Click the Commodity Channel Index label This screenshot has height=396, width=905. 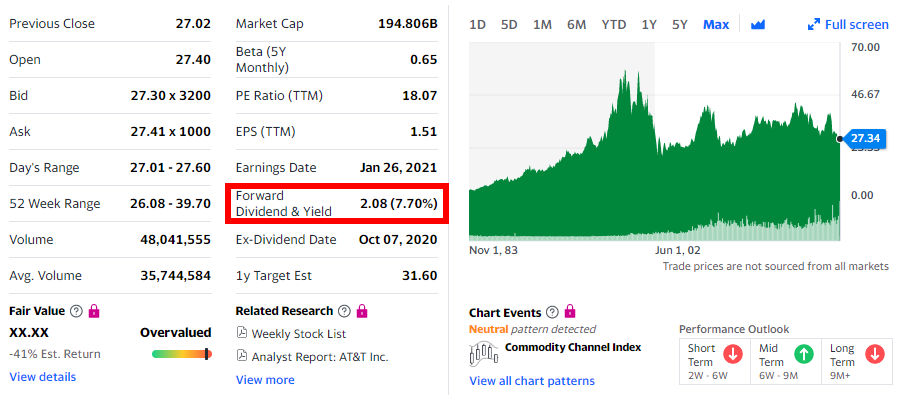573,348
